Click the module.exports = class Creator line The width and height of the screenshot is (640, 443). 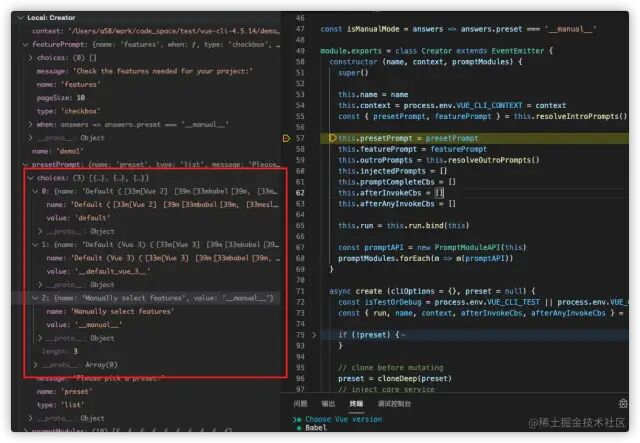(436, 51)
